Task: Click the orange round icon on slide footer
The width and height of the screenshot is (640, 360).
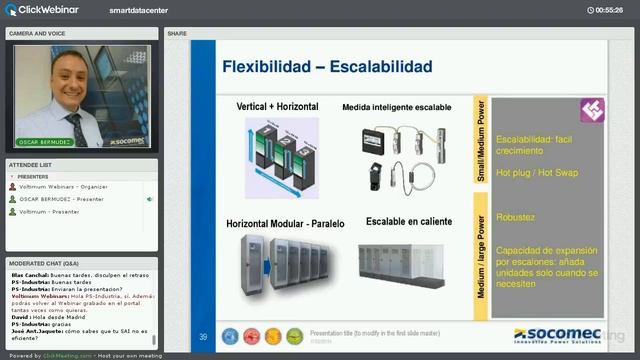Action: pos(273,337)
